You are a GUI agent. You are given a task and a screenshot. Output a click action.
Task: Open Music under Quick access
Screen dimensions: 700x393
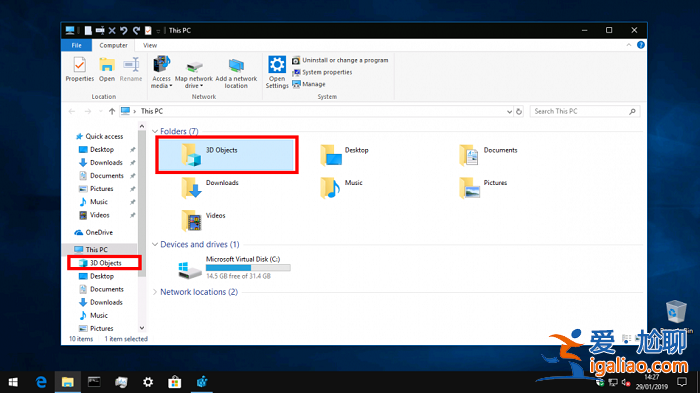(93, 202)
